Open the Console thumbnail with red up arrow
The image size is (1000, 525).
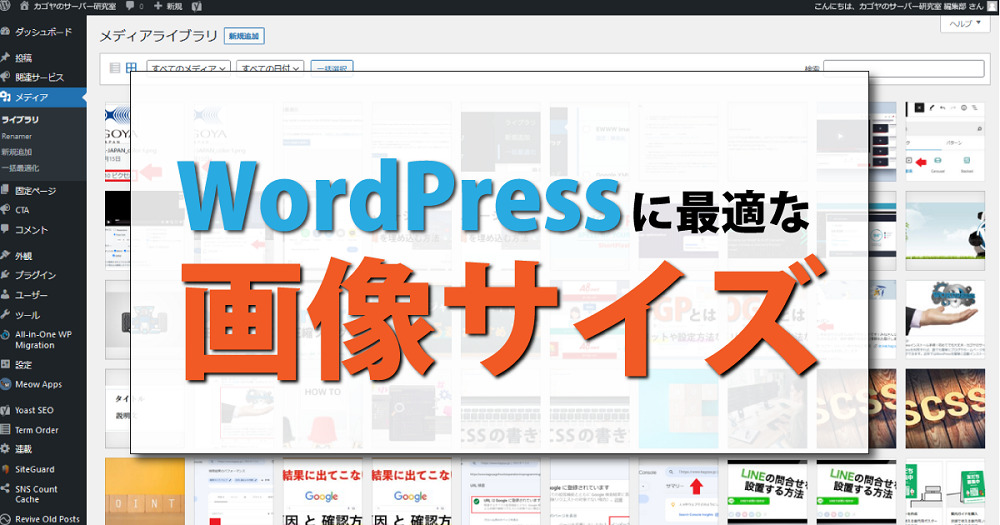[x=678, y=491]
